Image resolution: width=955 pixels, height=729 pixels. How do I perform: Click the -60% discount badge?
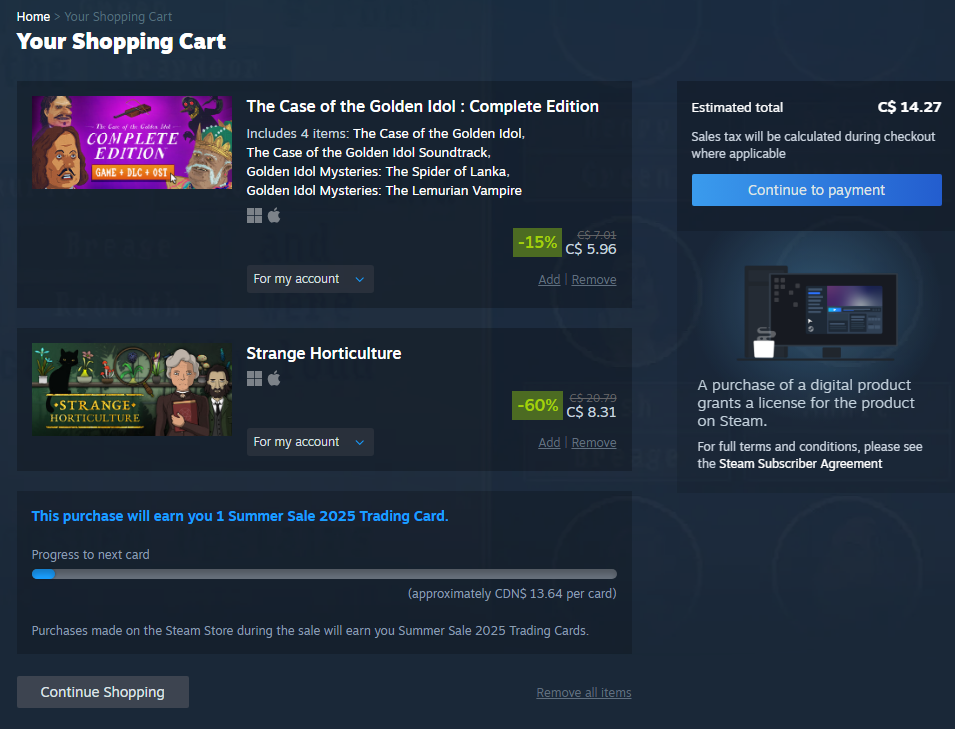(537, 406)
